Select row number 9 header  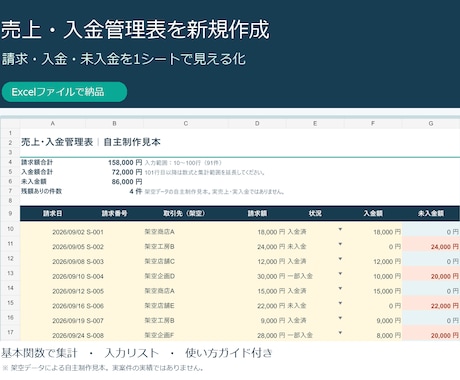(x=10, y=213)
